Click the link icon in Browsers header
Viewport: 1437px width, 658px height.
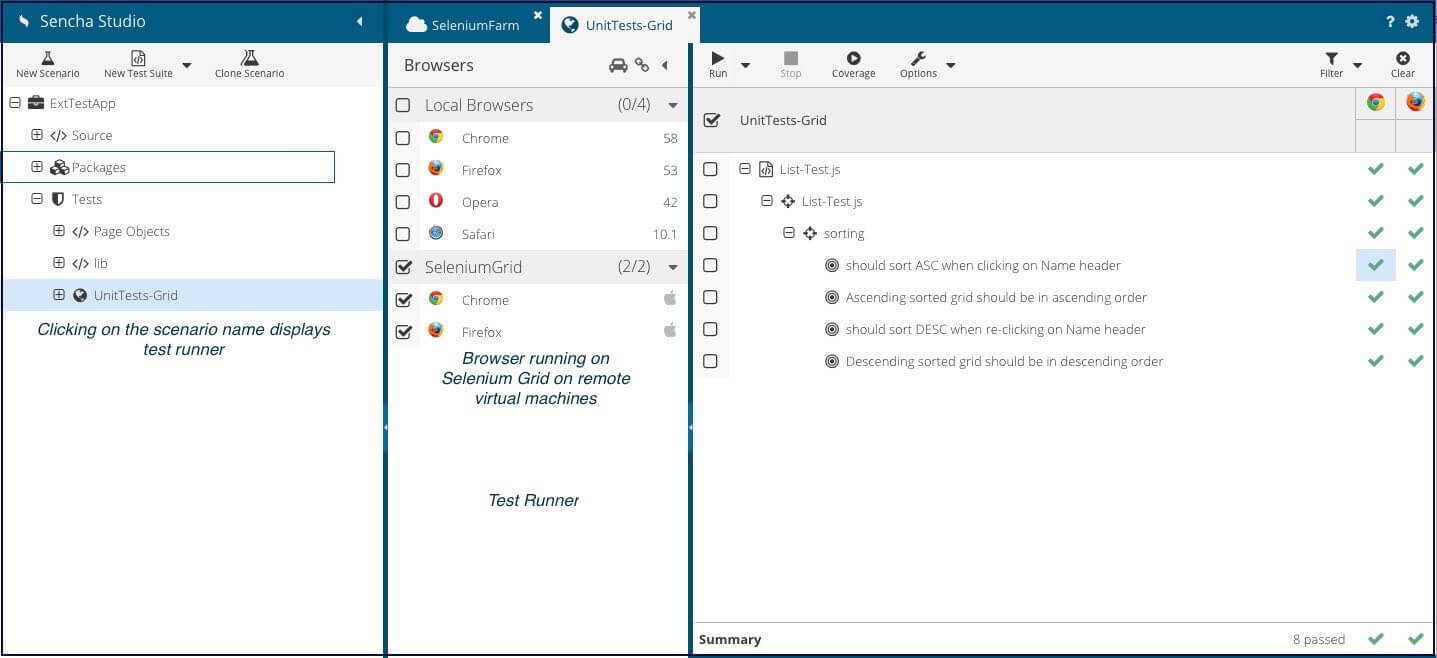tap(642, 65)
